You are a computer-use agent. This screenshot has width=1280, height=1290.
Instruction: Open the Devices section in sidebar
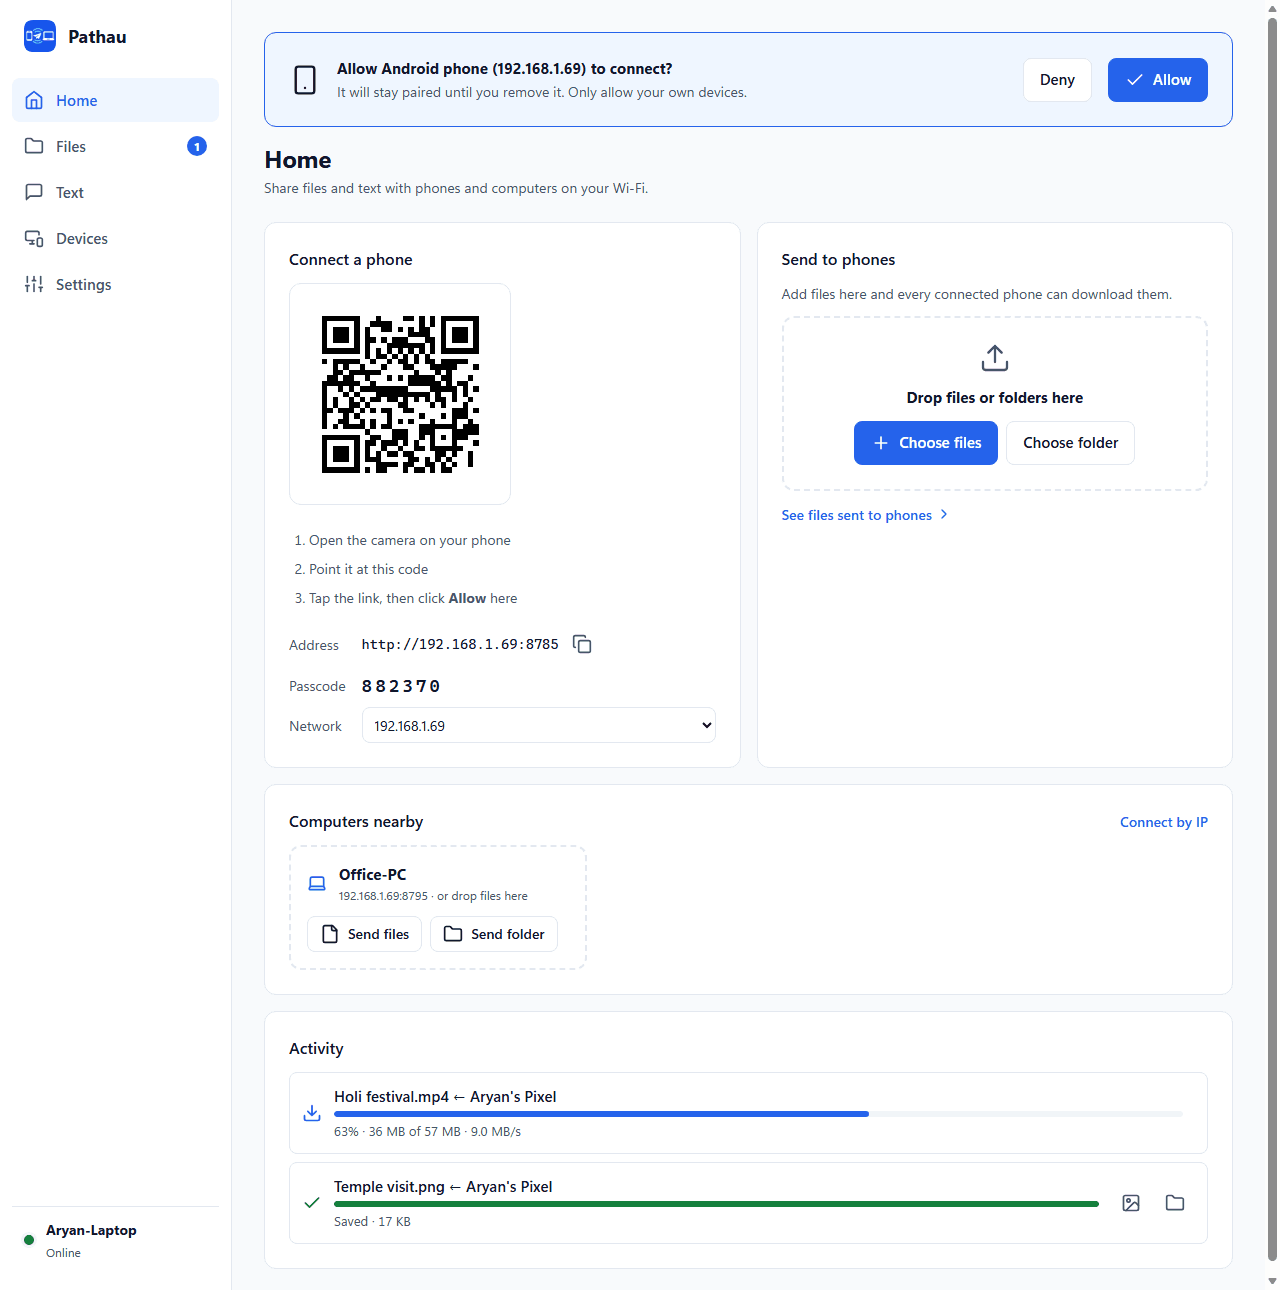pyautogui.click(x=116, y=238)
